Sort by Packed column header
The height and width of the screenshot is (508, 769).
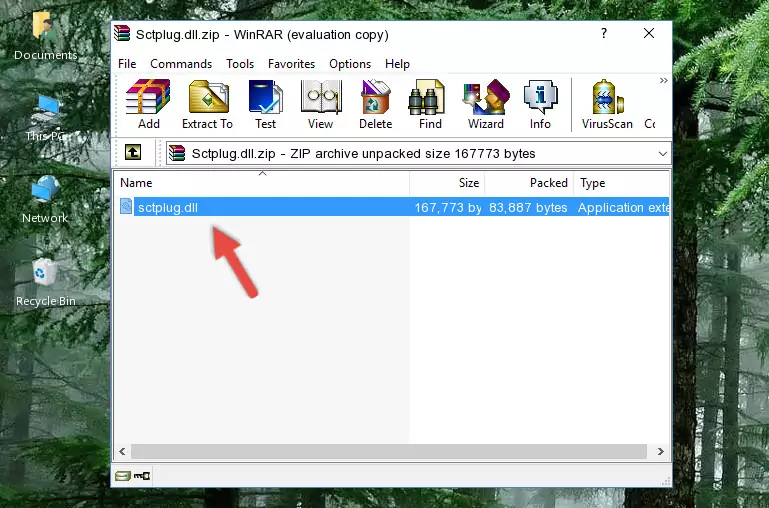pyautogui.click(x=529, y=183)
